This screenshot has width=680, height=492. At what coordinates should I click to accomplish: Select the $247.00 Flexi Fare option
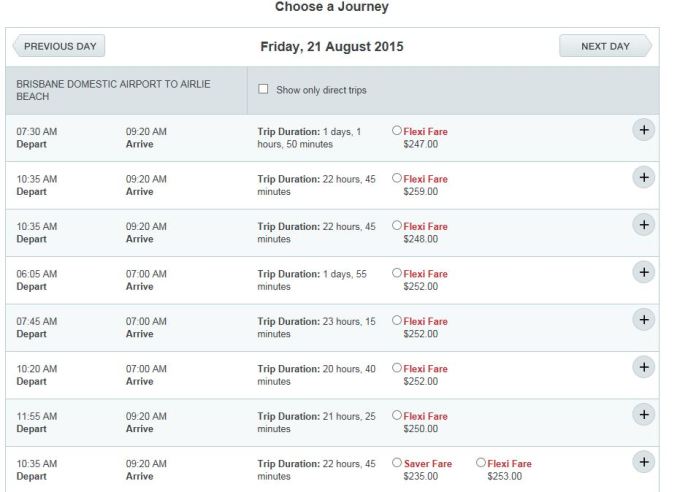tap(397, 131)
